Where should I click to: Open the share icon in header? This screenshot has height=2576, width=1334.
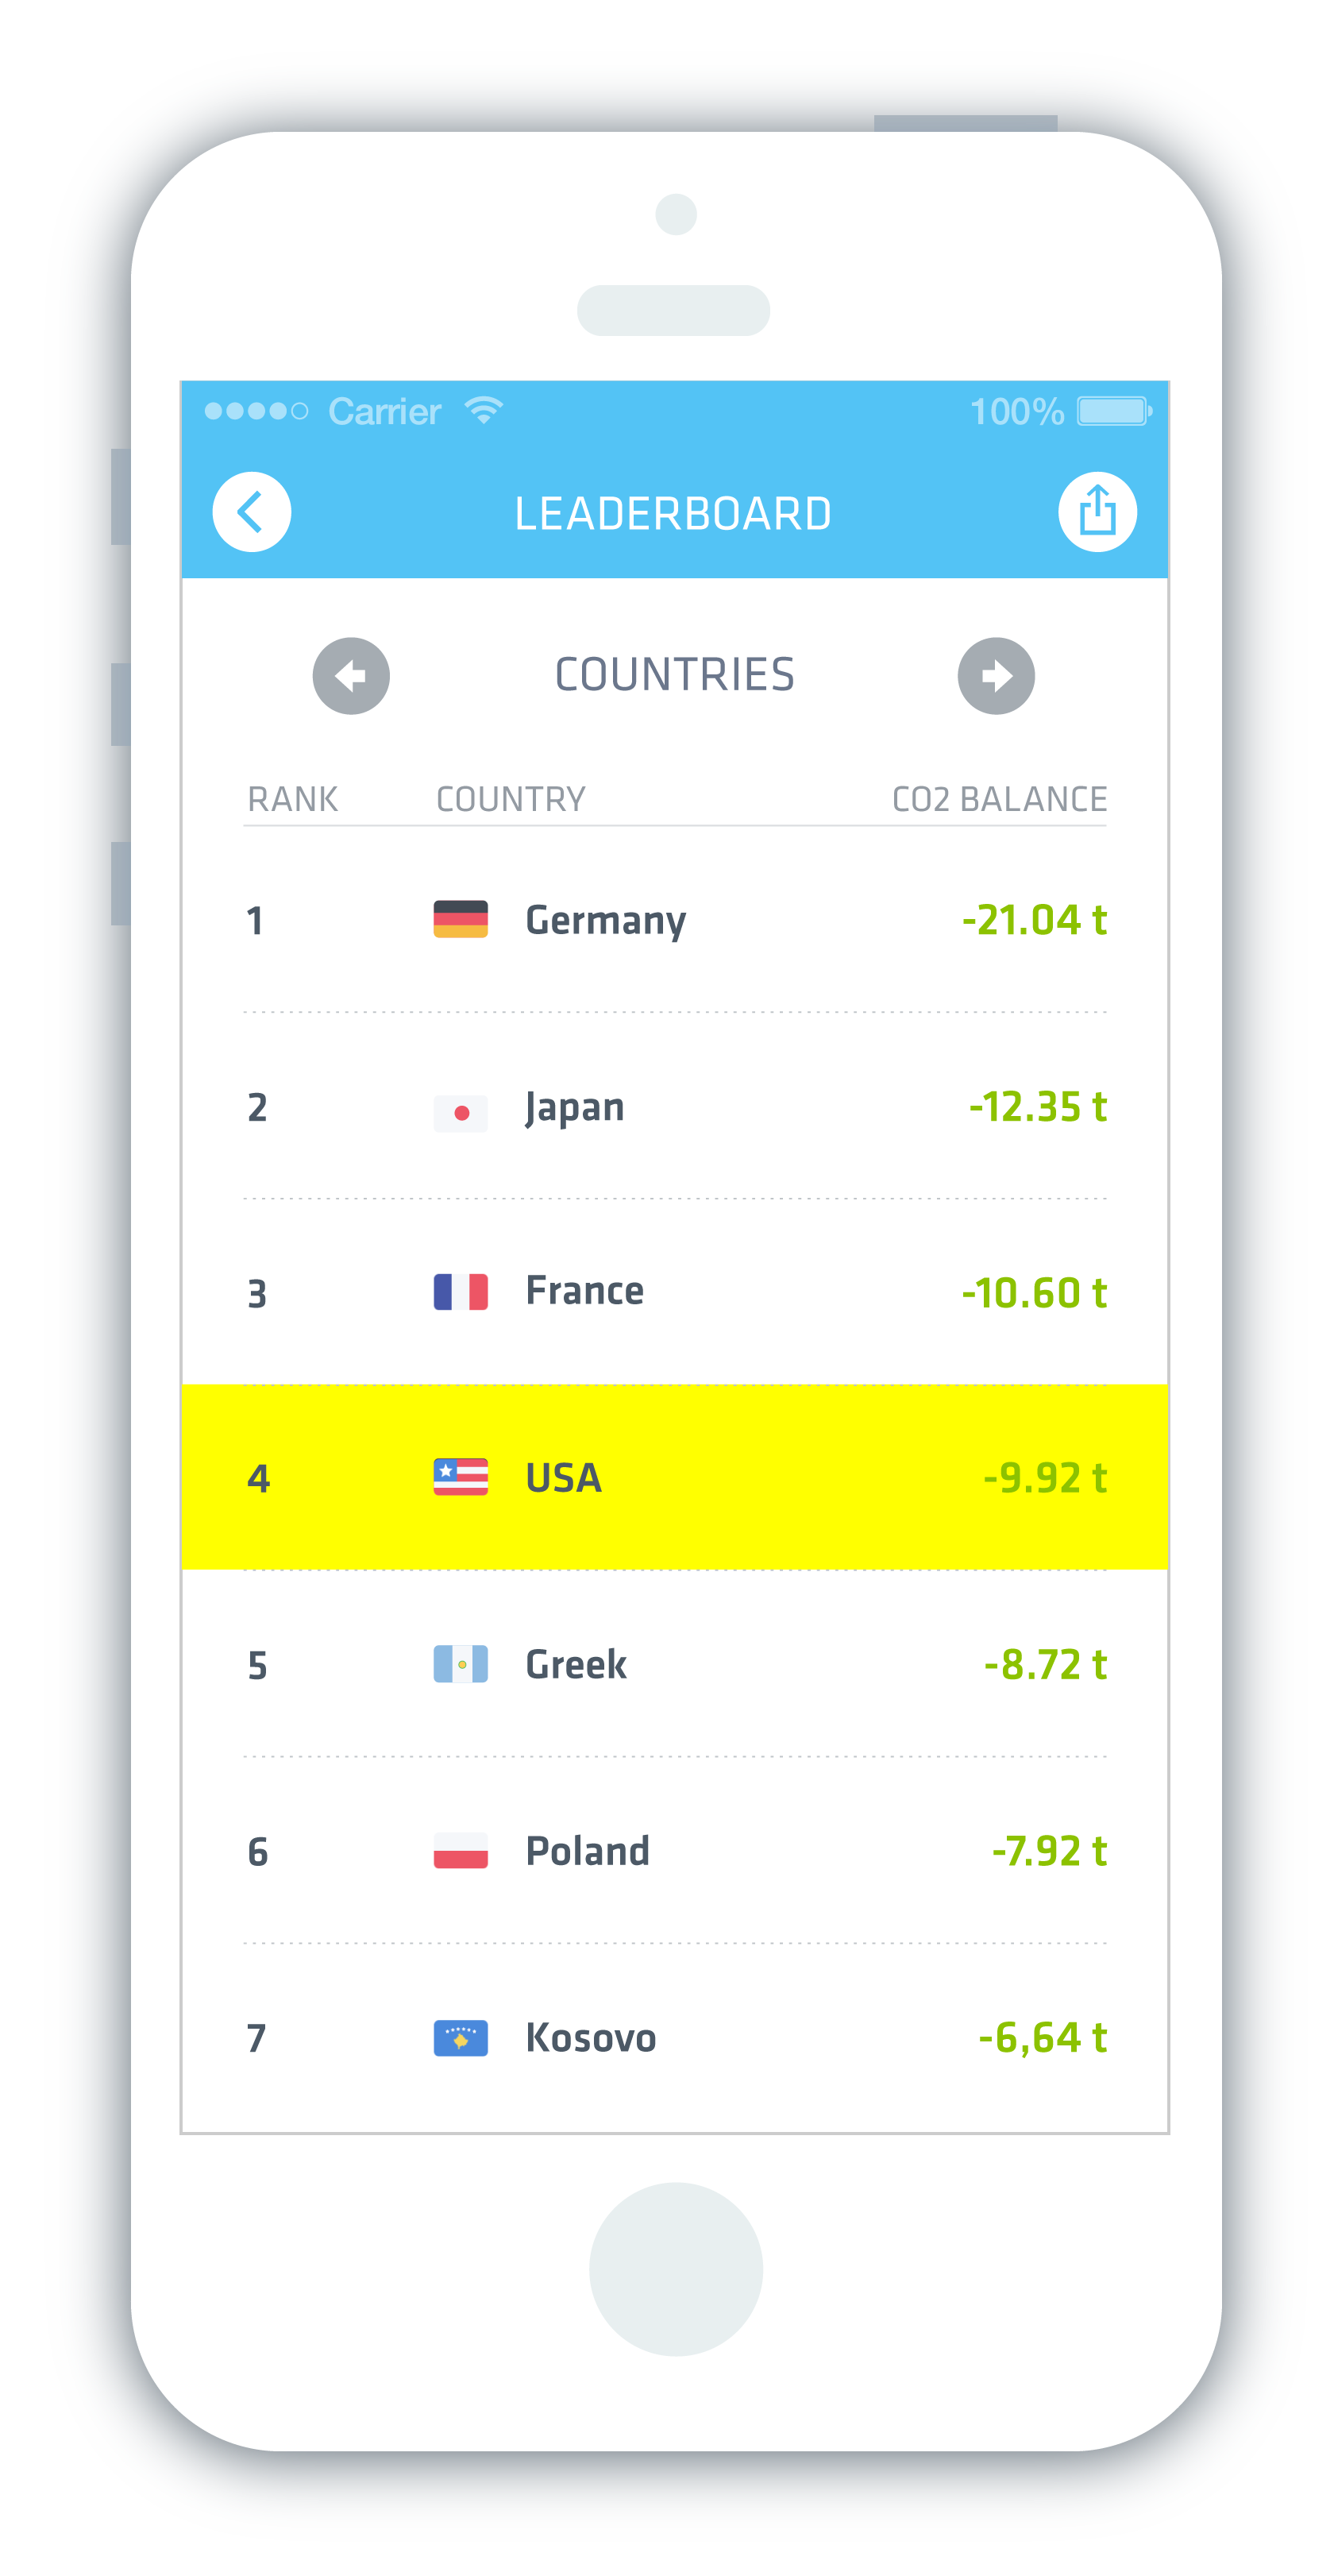tap(1097, 512)
